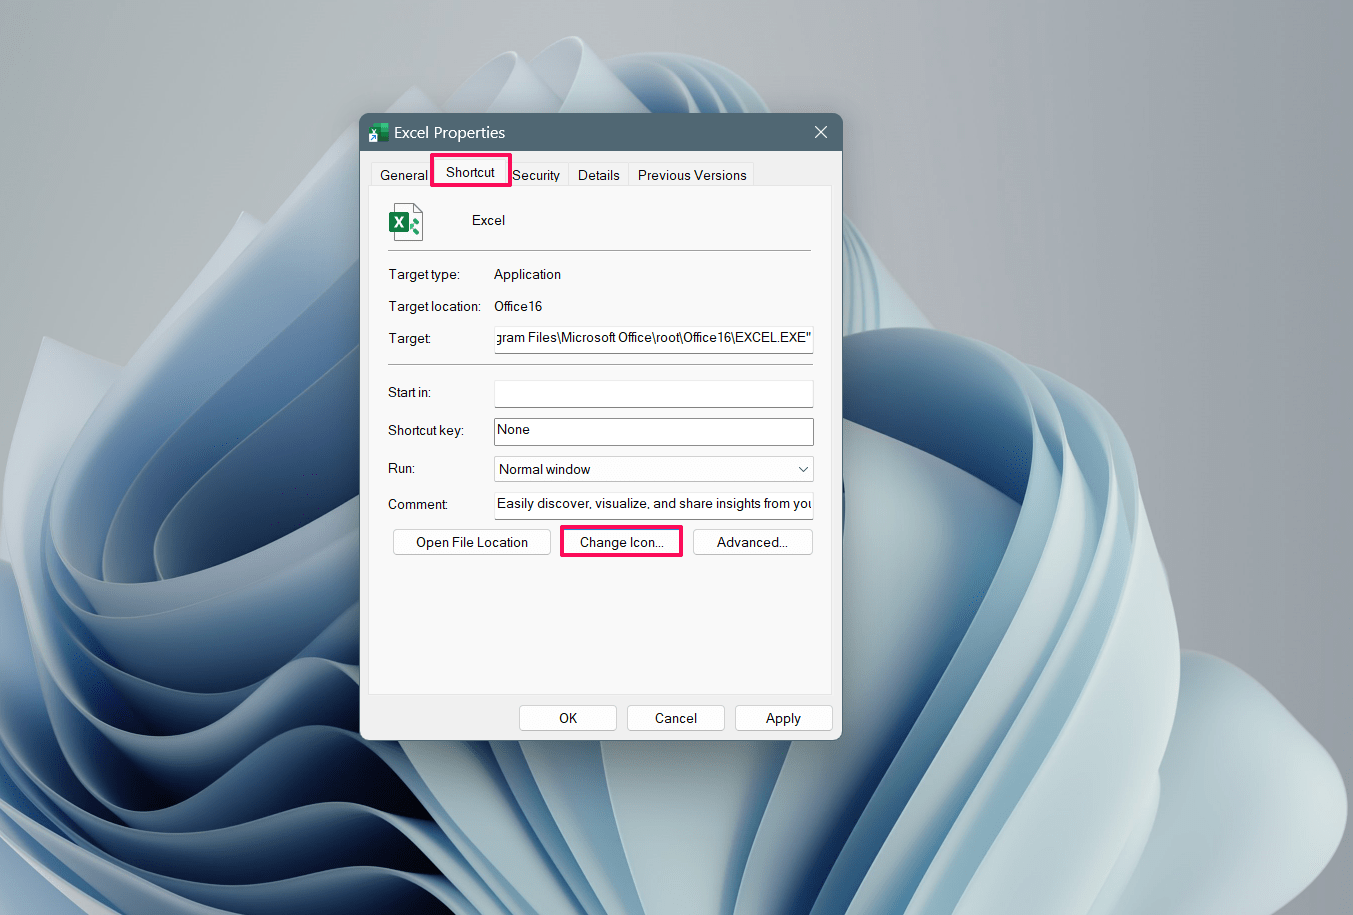Focus the Shortcut key field showing None
Viewport: 1353px width, 915px height.
[654, 431]
